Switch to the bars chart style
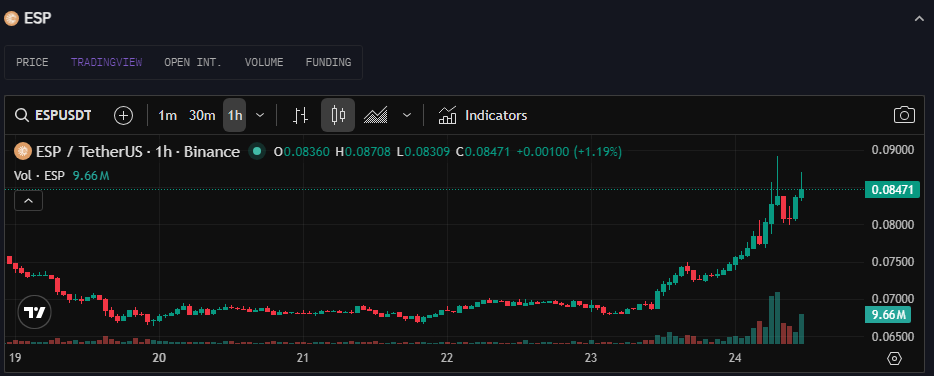This screenshot has height=376, width=934. [301, 115]
